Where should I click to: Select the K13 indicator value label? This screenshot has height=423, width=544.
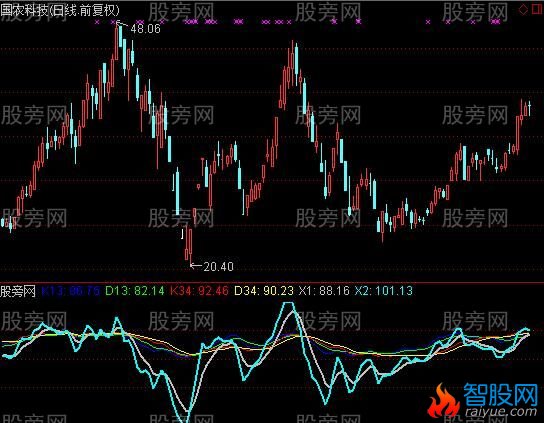pos(71,291)
